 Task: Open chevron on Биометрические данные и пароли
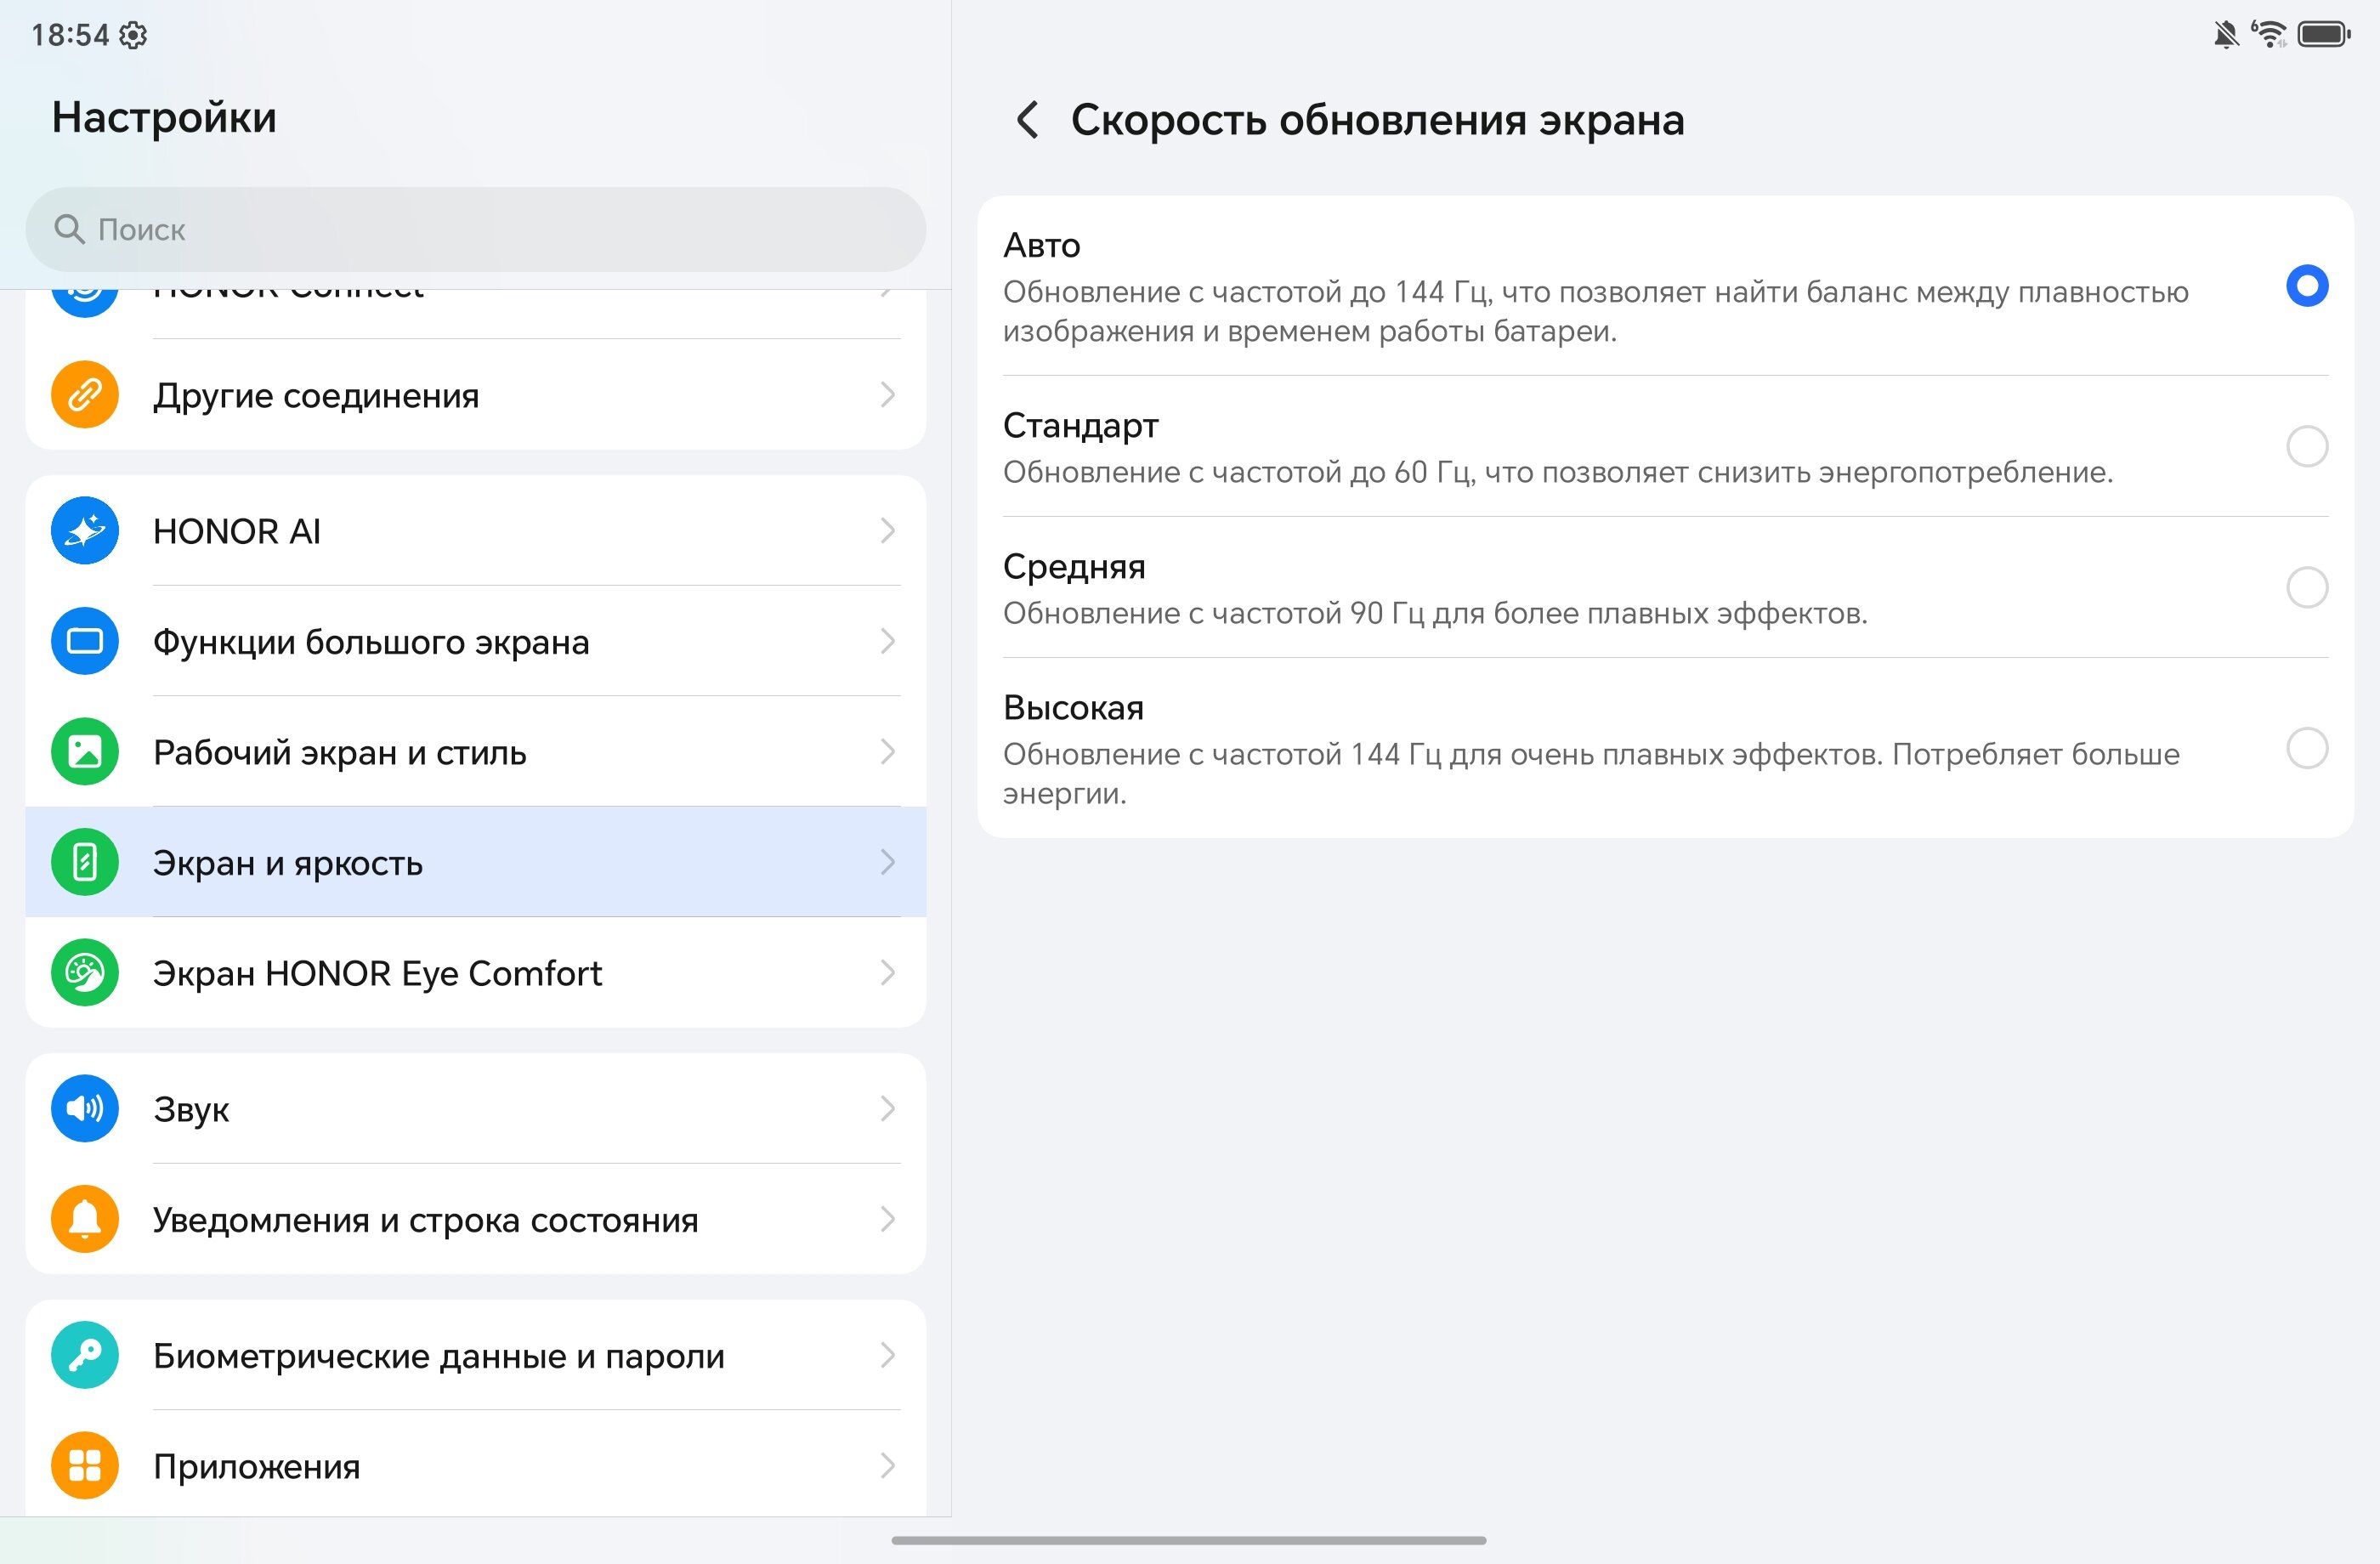(x=887, y=1355)
